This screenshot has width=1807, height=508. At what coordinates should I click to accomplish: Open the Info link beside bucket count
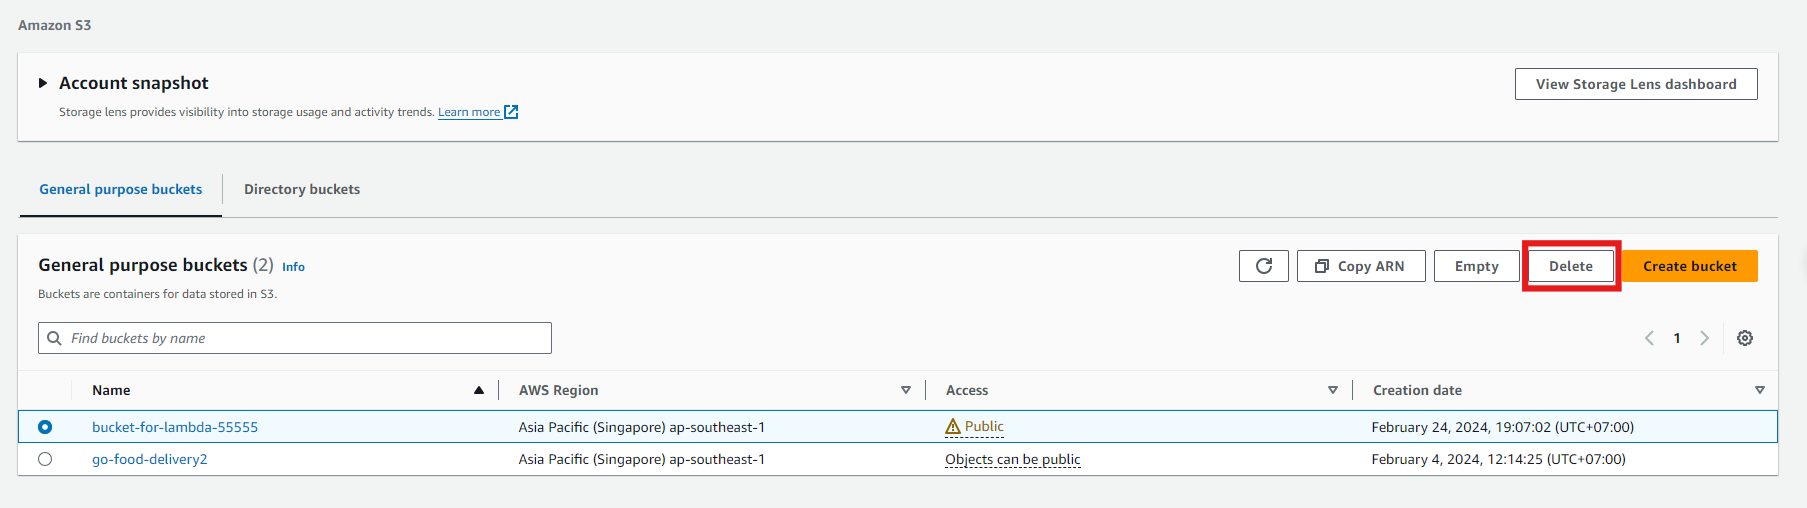pyautogui.click(x=293, y=267)
